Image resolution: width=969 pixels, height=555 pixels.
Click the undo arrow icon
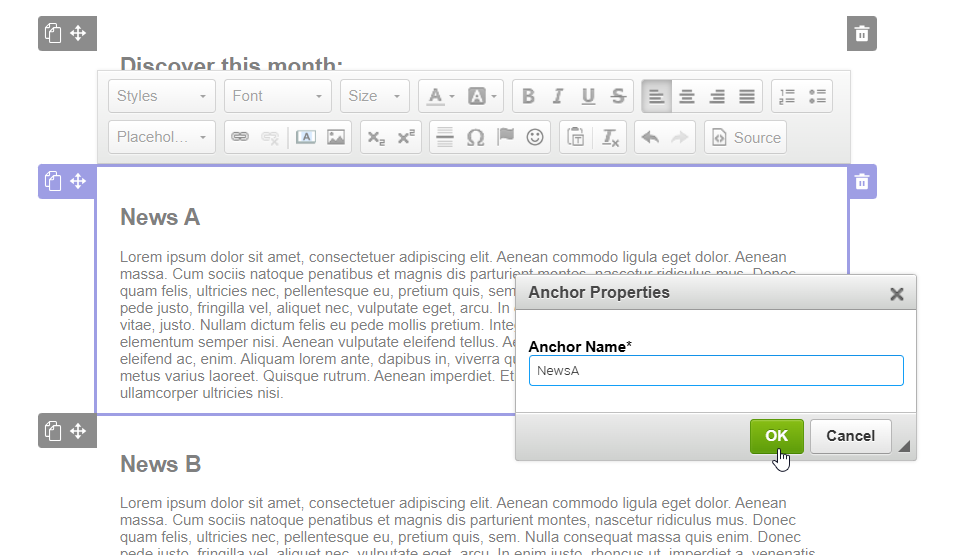pyautogui.click(x=650, y=138)
